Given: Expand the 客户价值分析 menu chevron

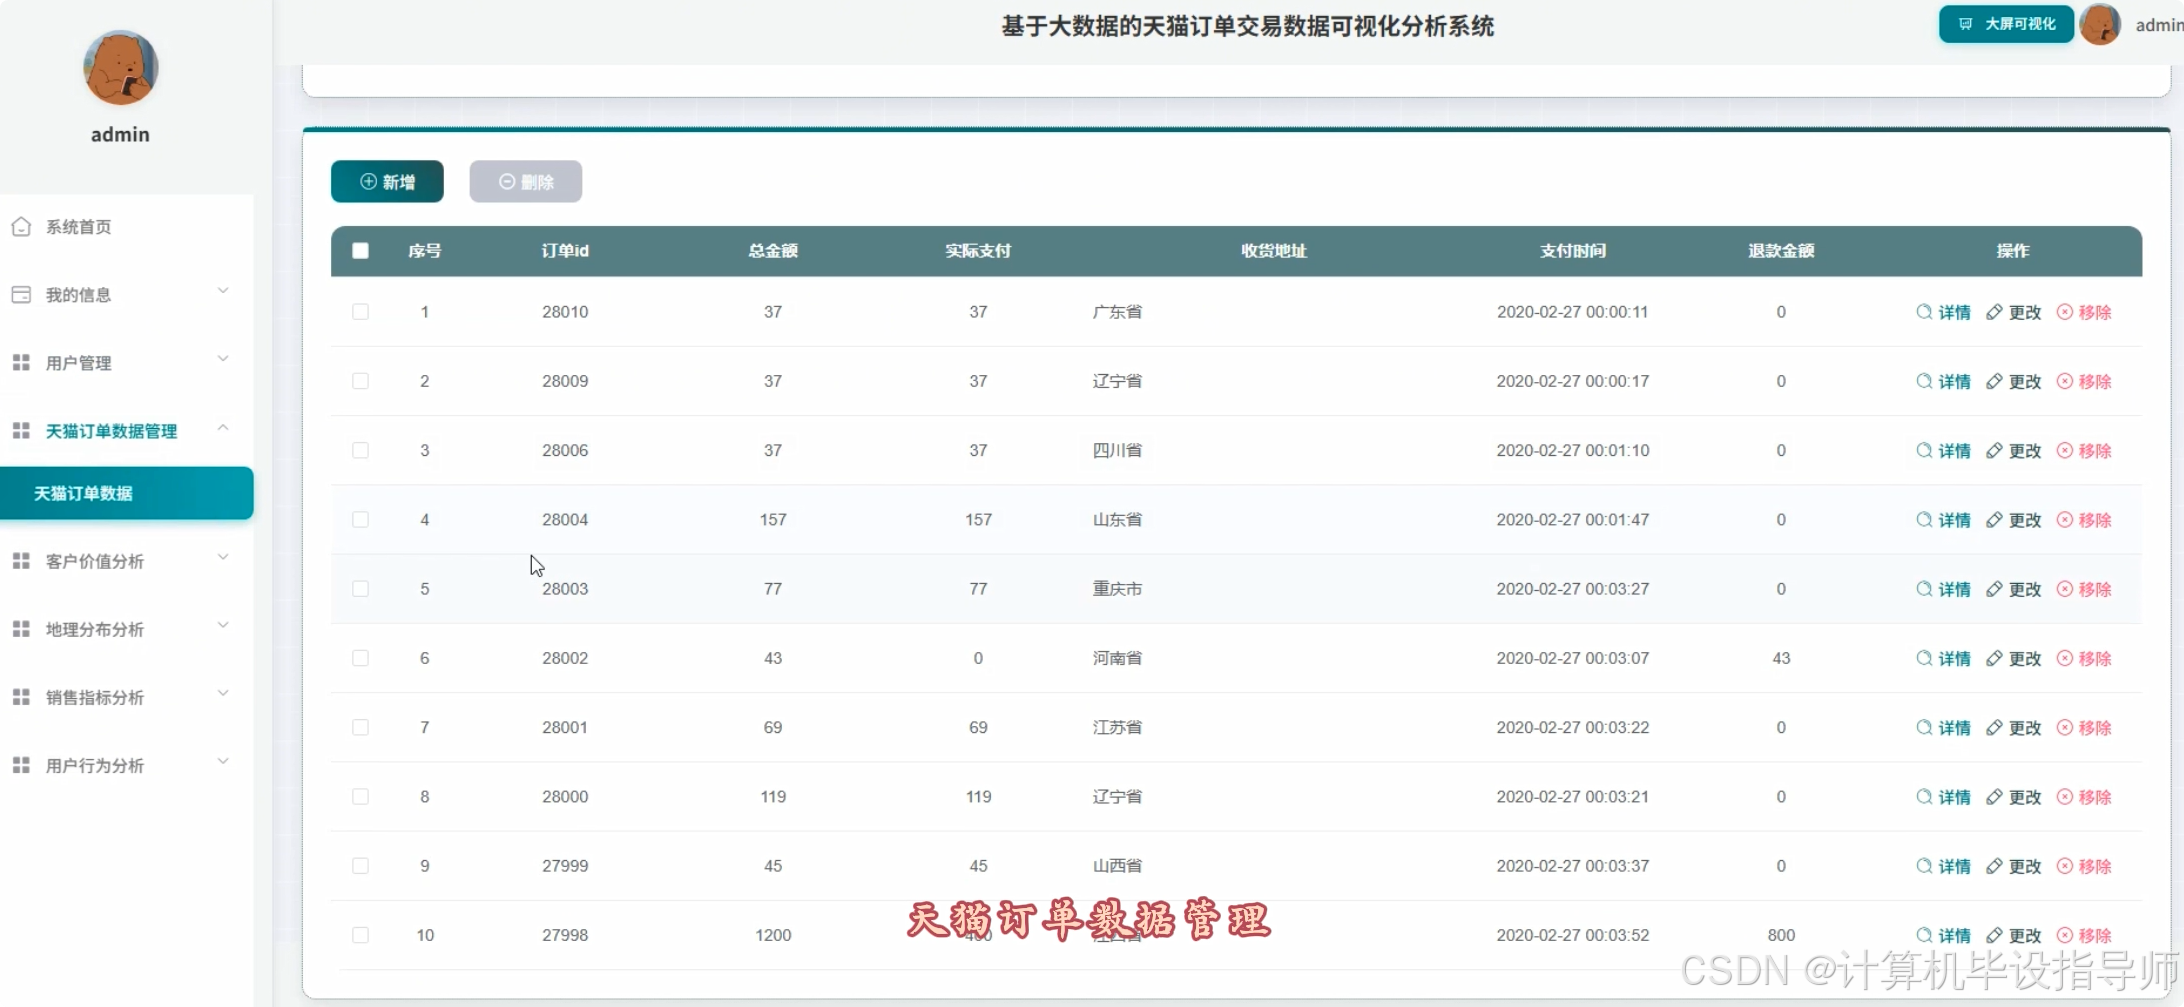Looking at the screenshot, I should coord(223,558).
